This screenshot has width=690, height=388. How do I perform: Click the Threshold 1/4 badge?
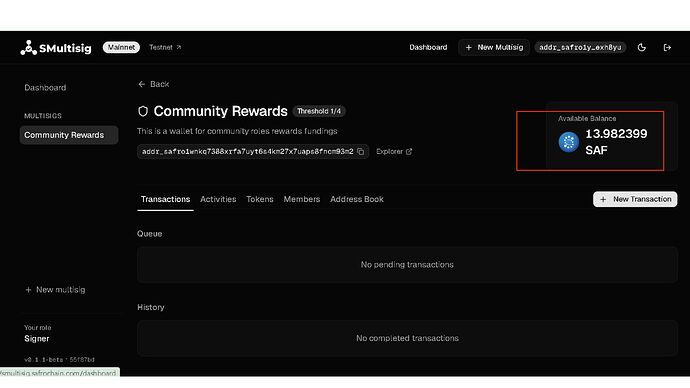319,111
